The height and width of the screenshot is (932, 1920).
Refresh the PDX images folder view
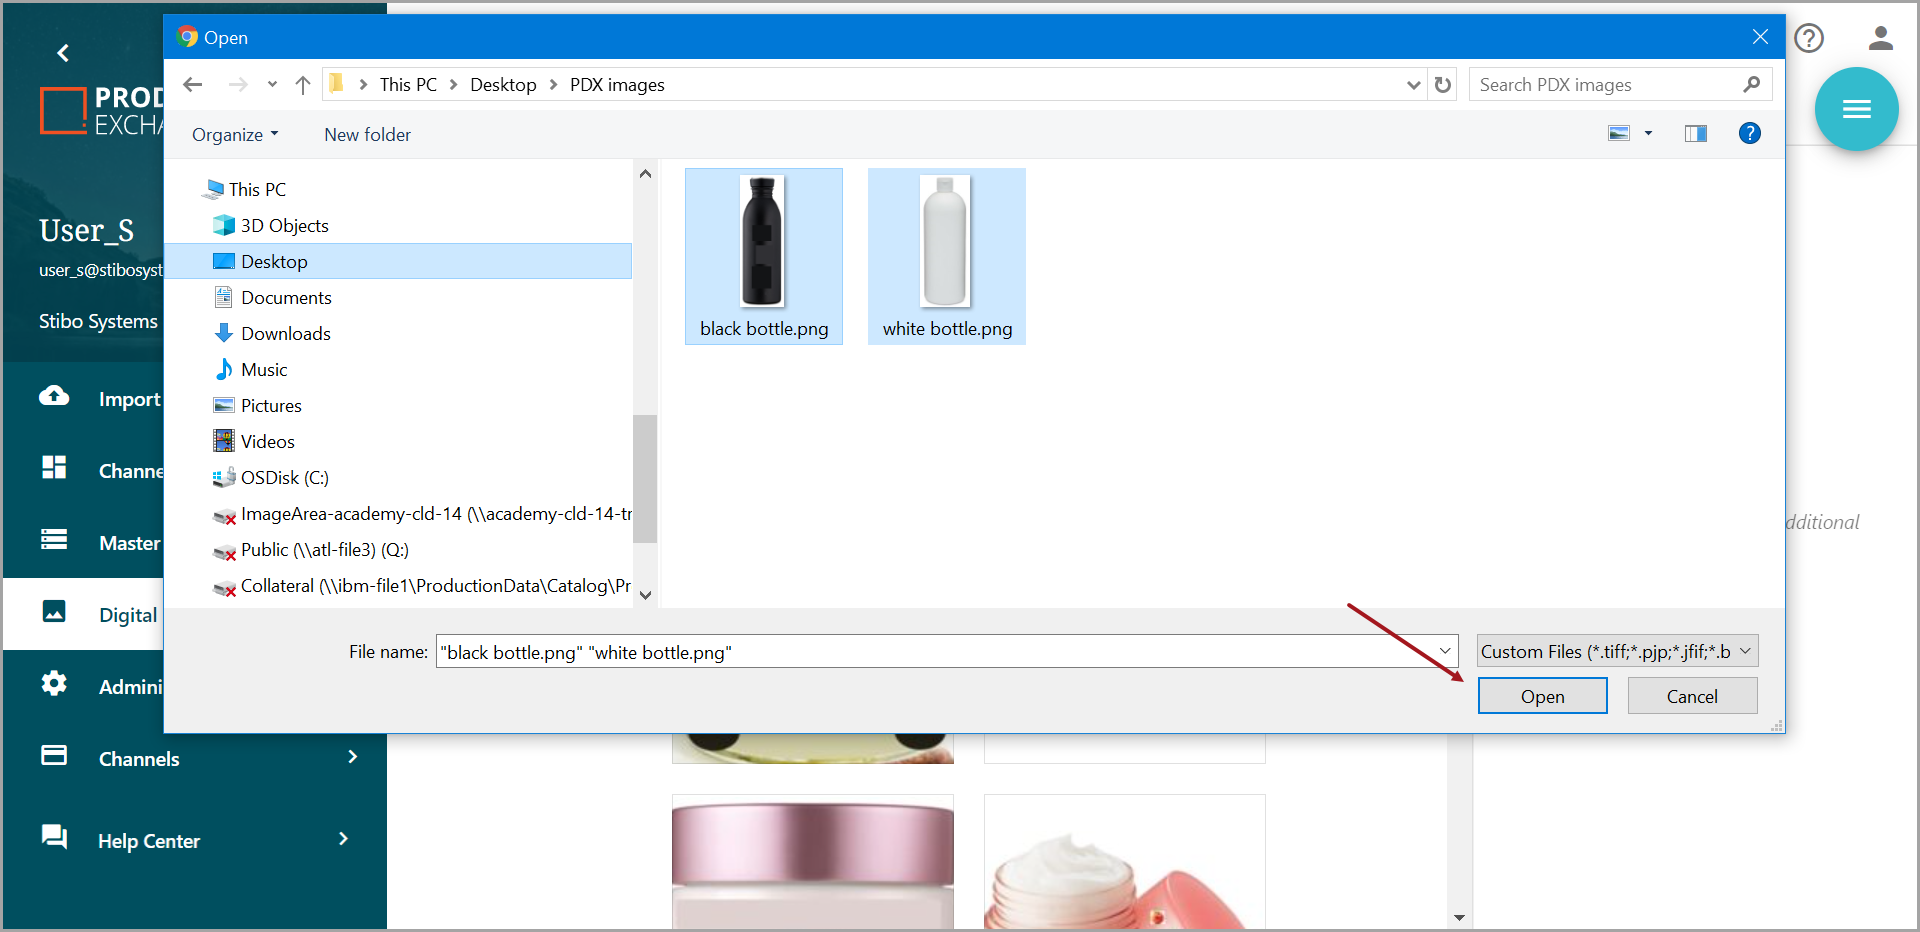pyautogui.click(x=1442, y=85)
